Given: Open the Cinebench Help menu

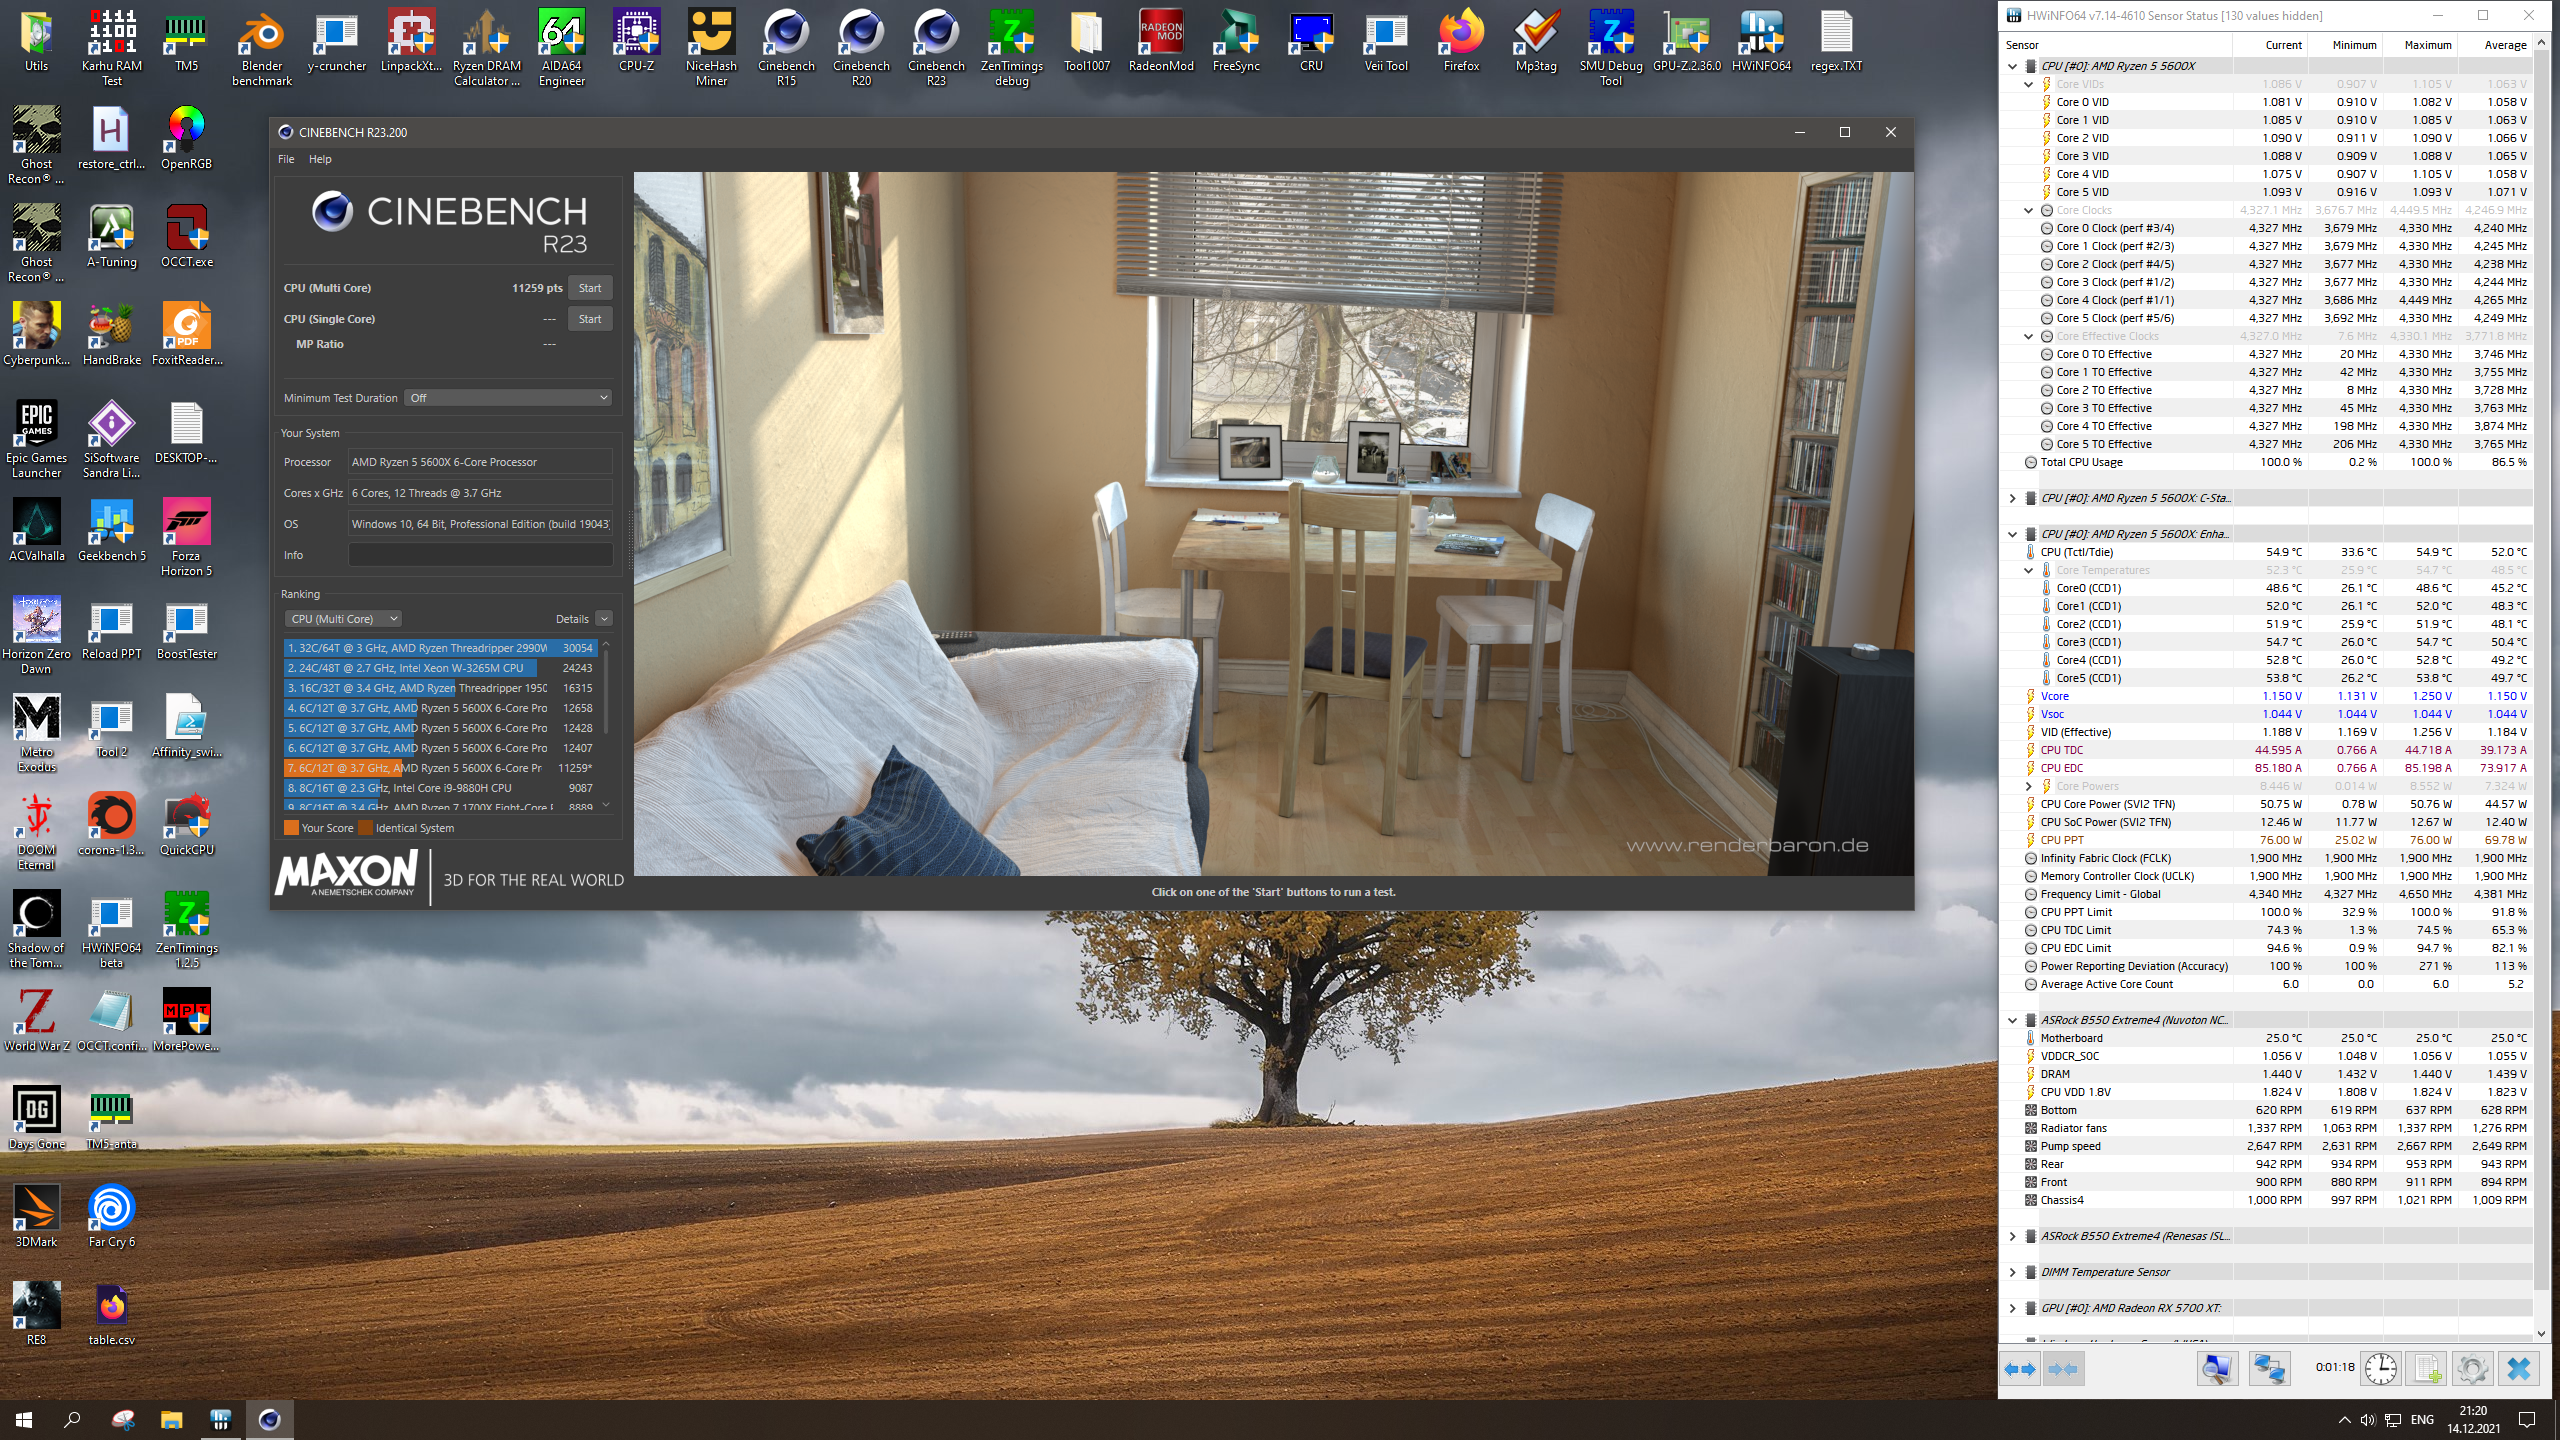Looking at the screenshot, I should [x=320, y=159].
